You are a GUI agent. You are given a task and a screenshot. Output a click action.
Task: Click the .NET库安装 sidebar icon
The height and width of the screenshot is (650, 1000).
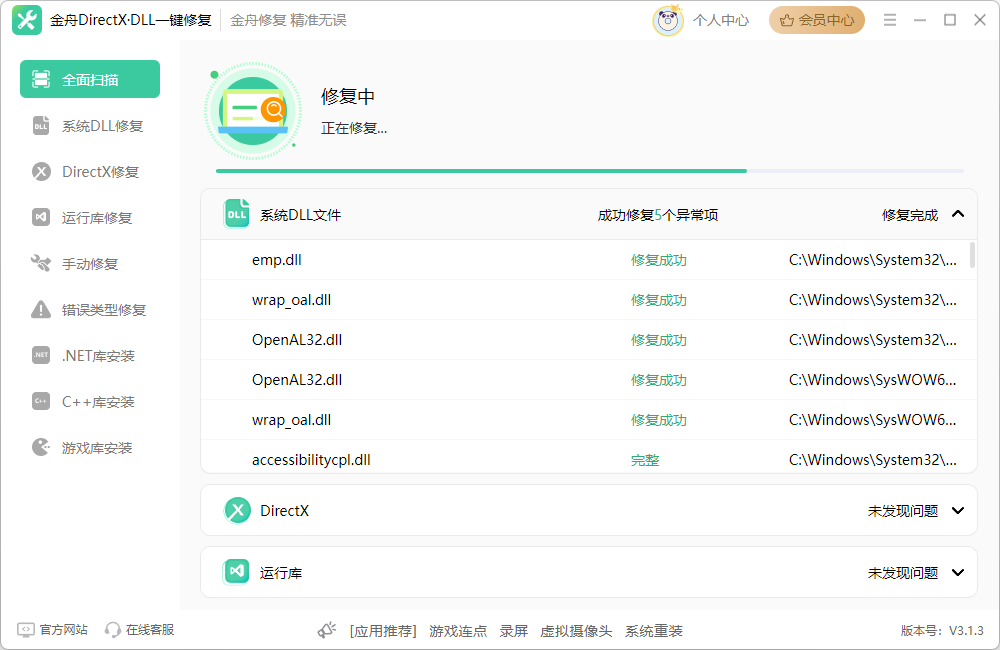click(41, 355)
